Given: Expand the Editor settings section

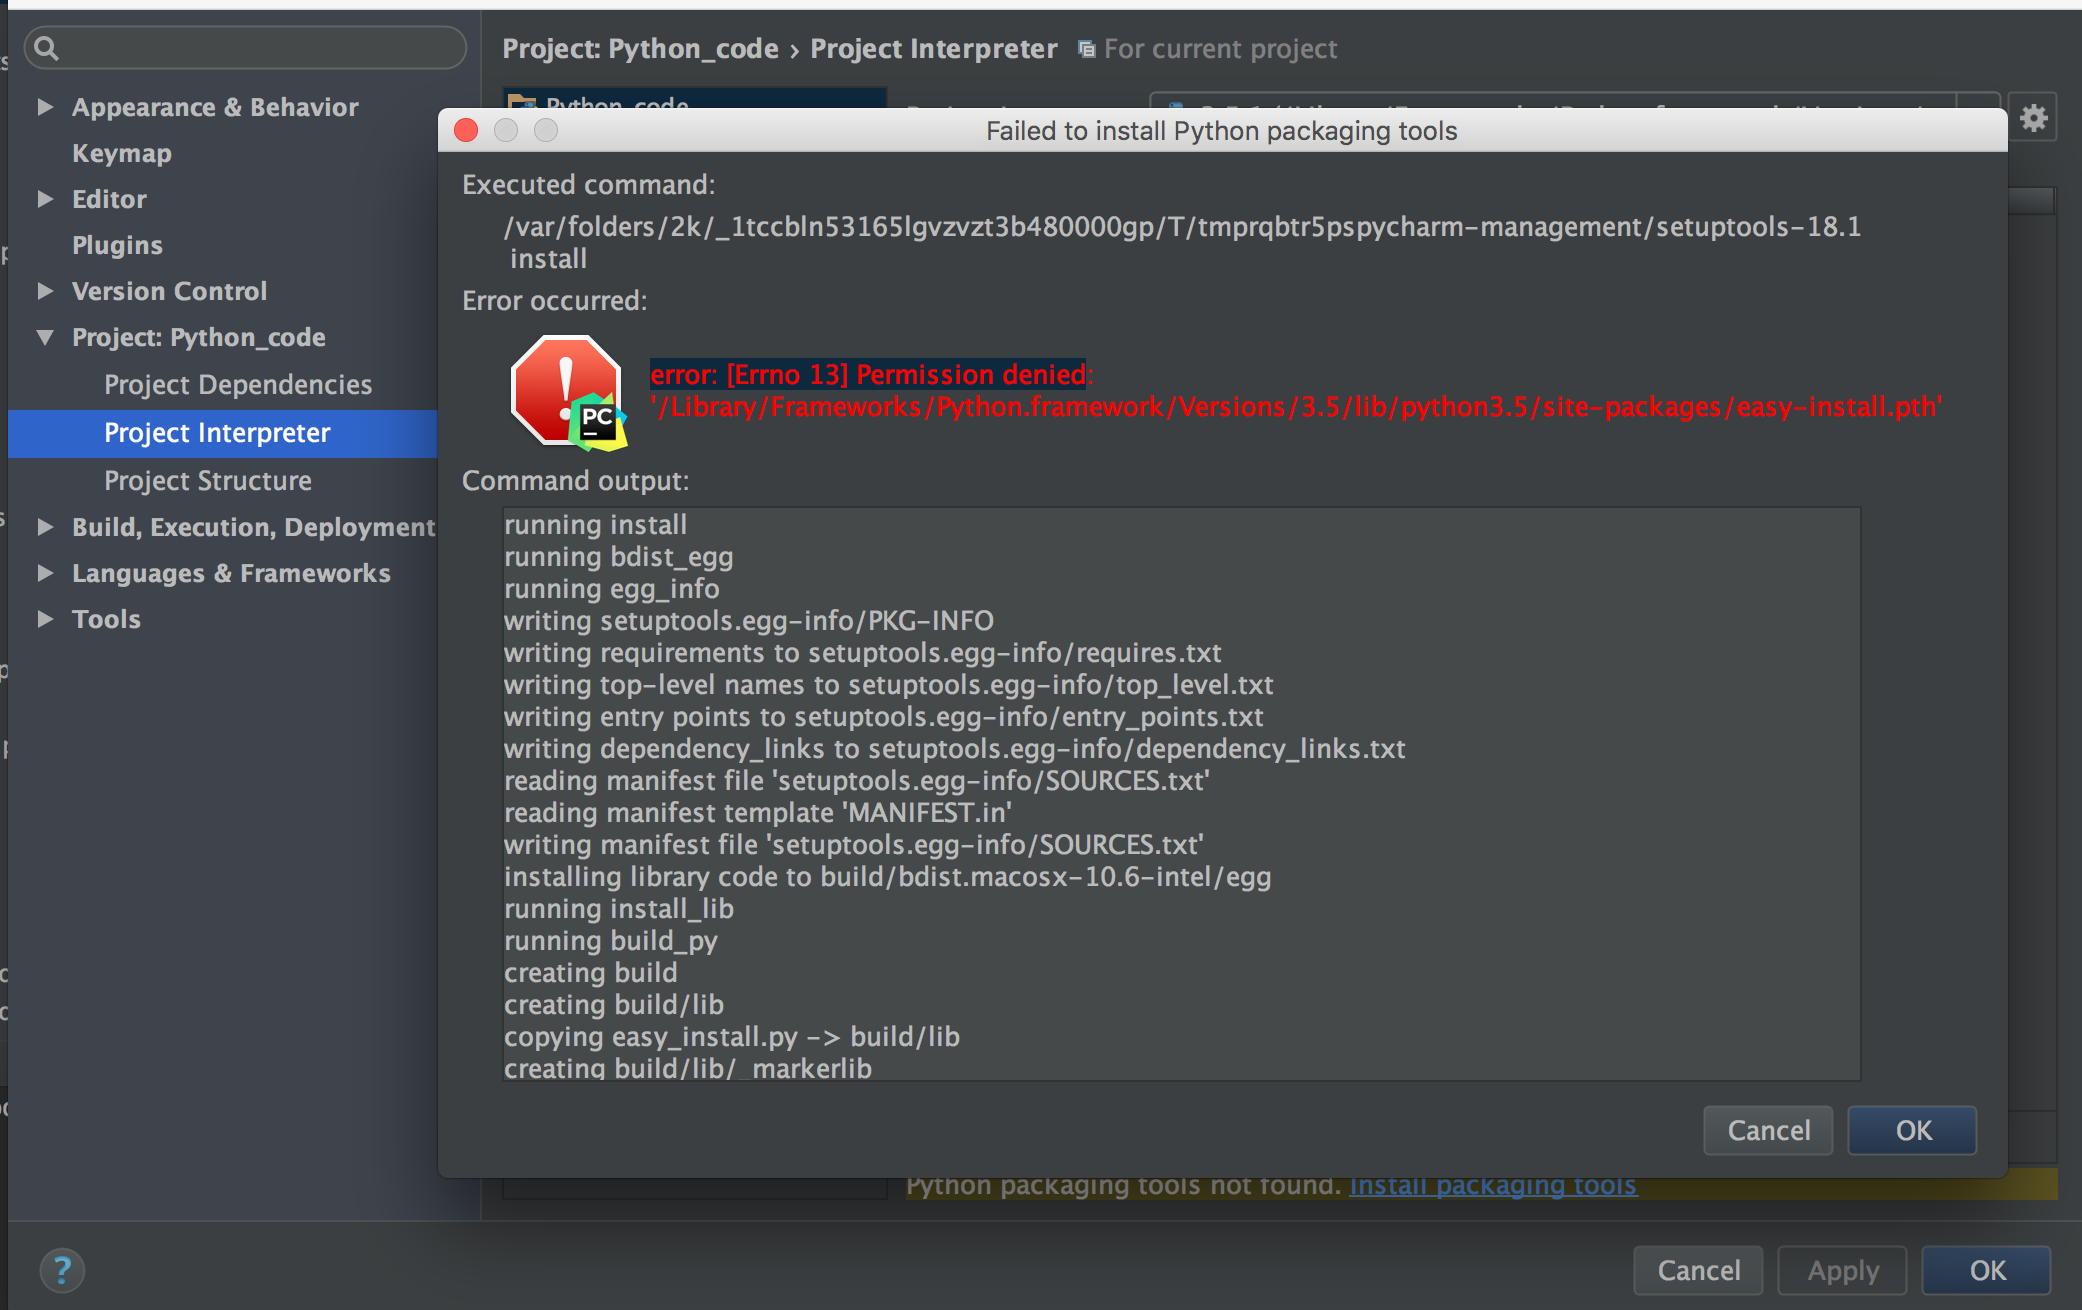Looking at the screenshot, I should (45, 199).
